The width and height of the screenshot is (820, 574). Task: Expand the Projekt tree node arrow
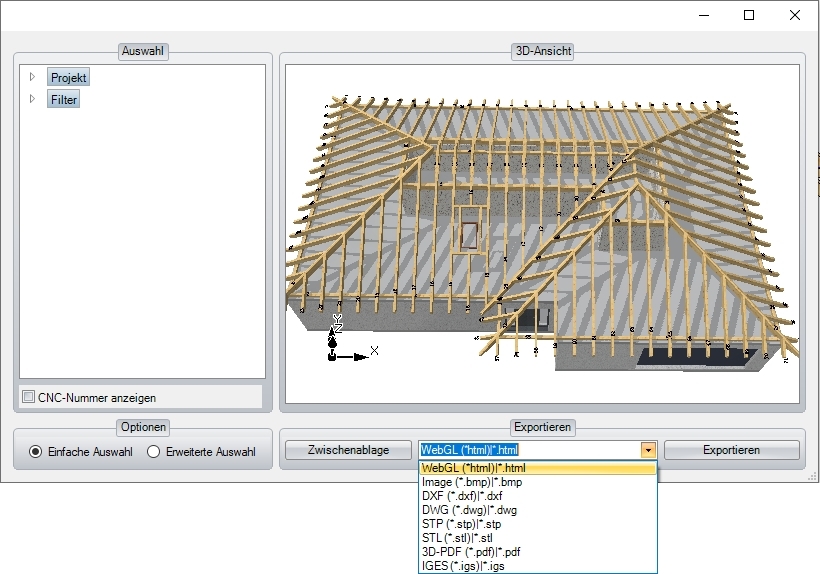coord(32,77)
